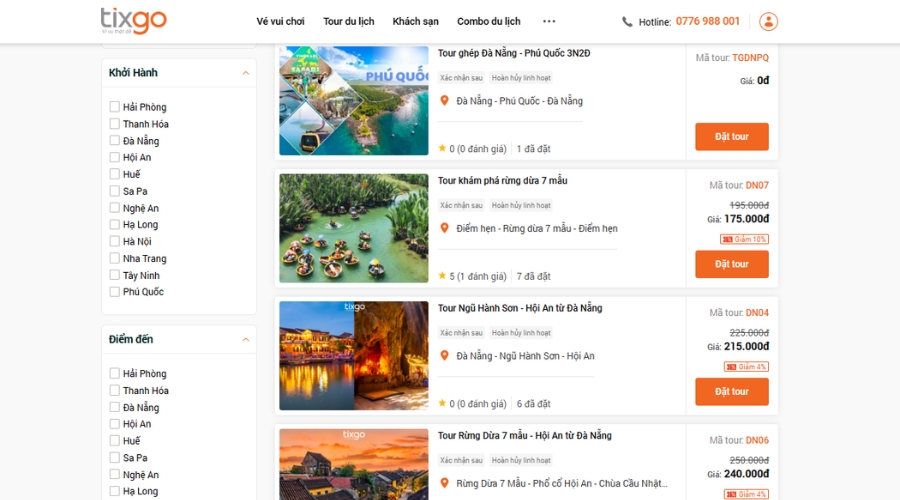The height and width of the screenshot is (500, 900).
Task: Click rating star of Phú Quốc 3N2Đ tour
Action: click(x=442, y=148)
